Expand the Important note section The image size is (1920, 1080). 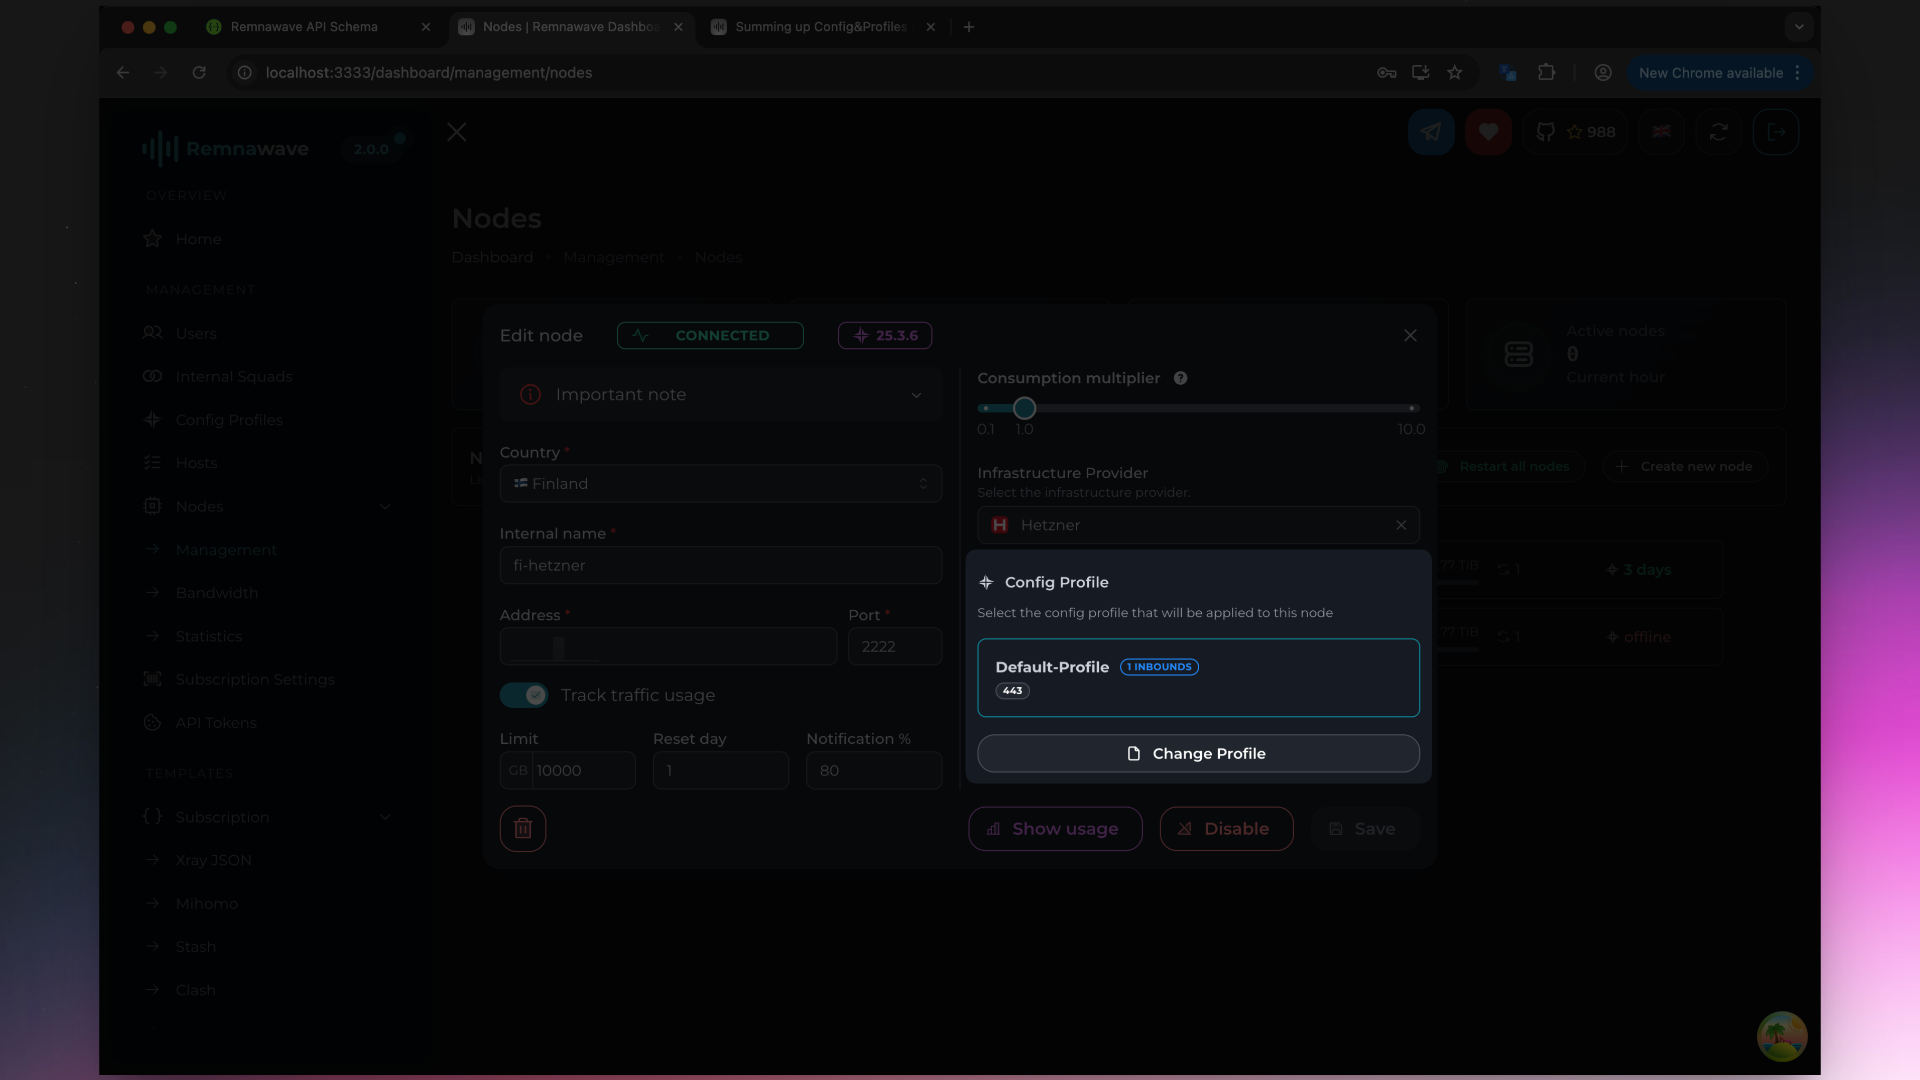(x=916, y=394)
